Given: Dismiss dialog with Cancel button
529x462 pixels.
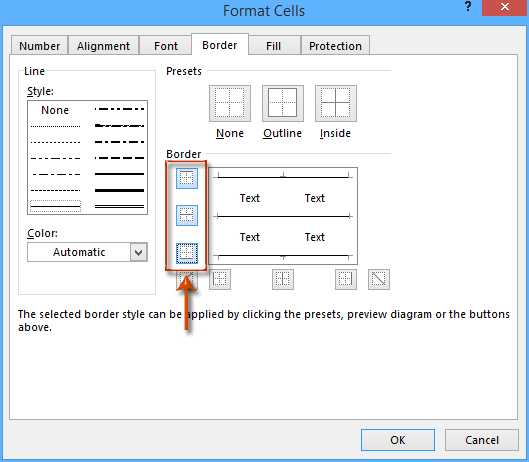Looking at the screenshot, I should tap(482, 440).
